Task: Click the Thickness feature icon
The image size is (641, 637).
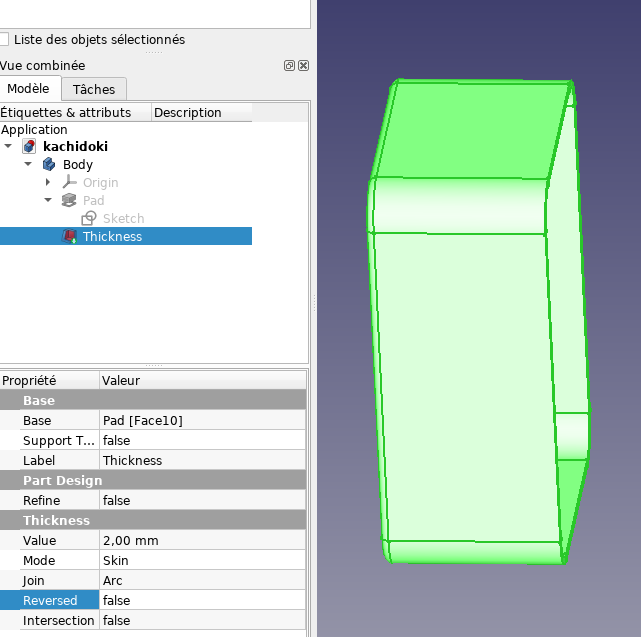Action: click(x=69, y=236)
